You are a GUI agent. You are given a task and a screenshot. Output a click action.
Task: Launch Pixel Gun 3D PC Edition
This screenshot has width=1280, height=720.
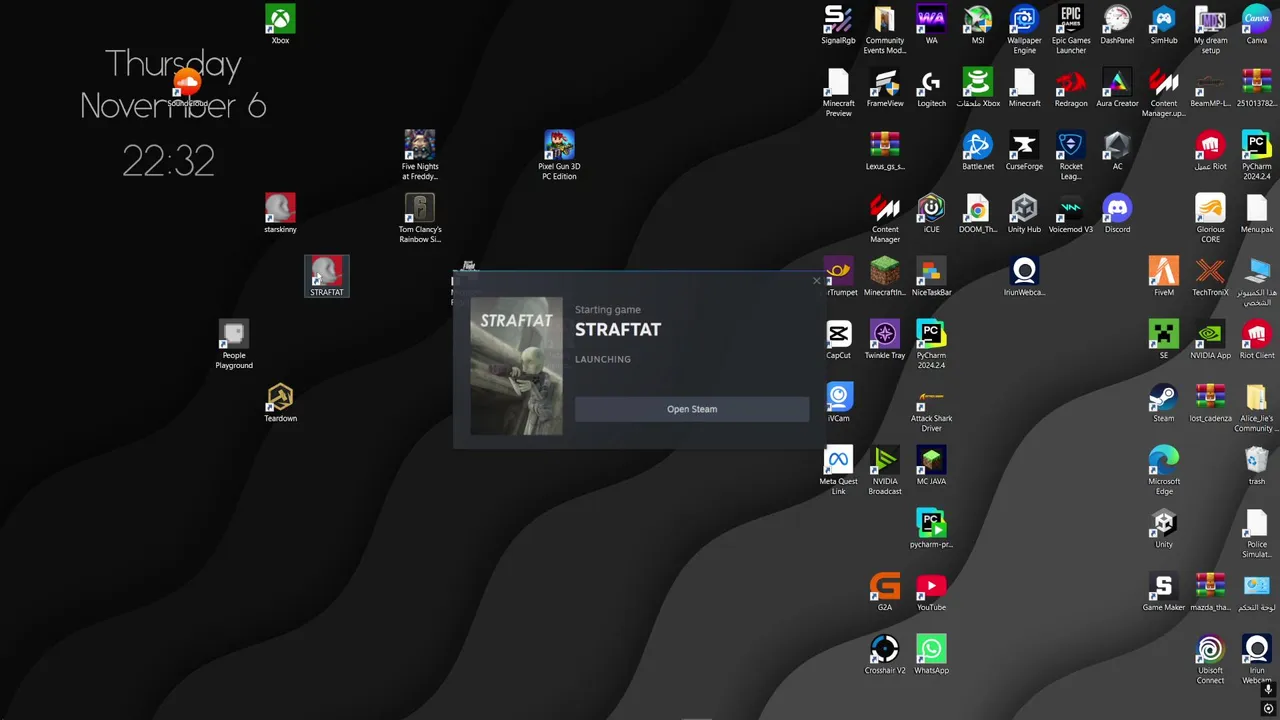click(x=559, y=154)
